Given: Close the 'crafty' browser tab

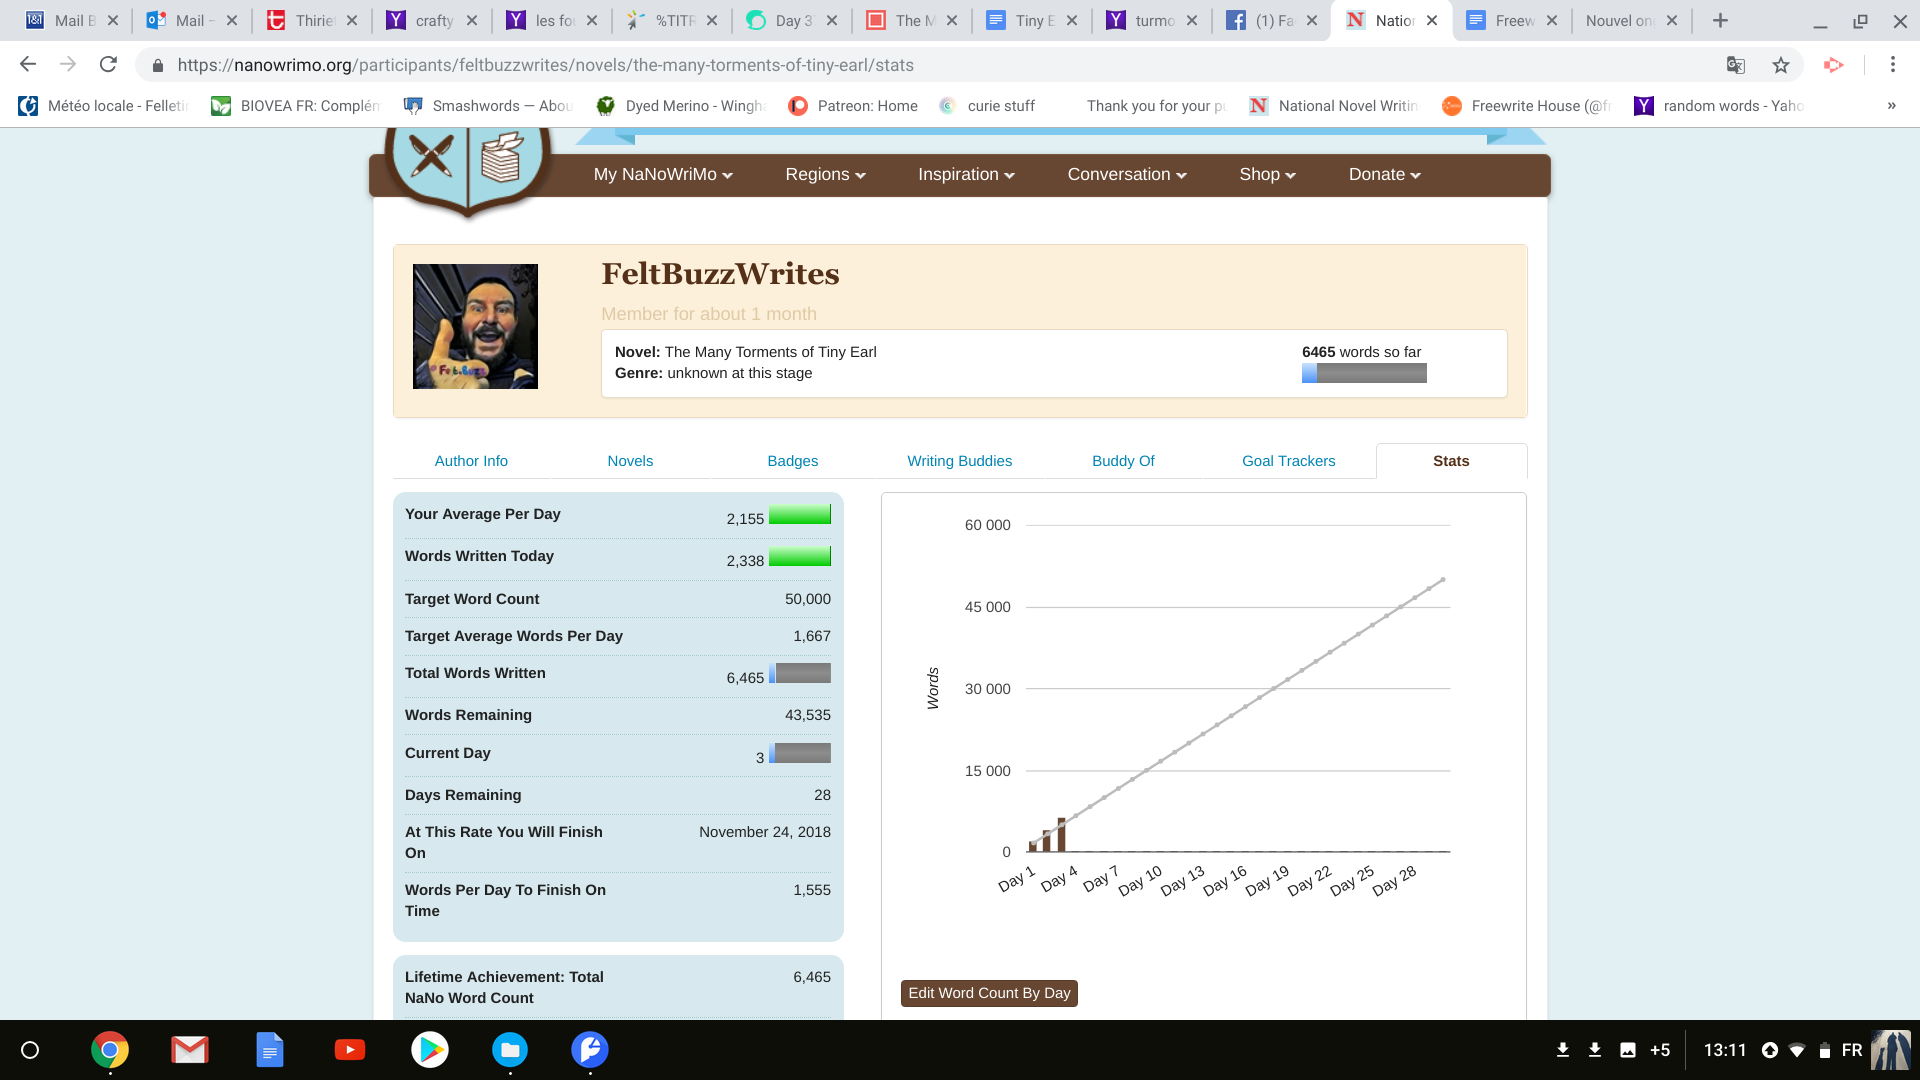Looking at the screenshot, I should coord(472,20).
